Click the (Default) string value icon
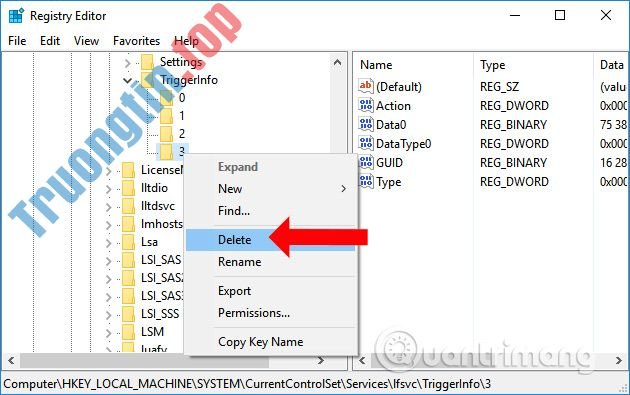This screenshot has height=395, width=630. [x=366, y=86]
